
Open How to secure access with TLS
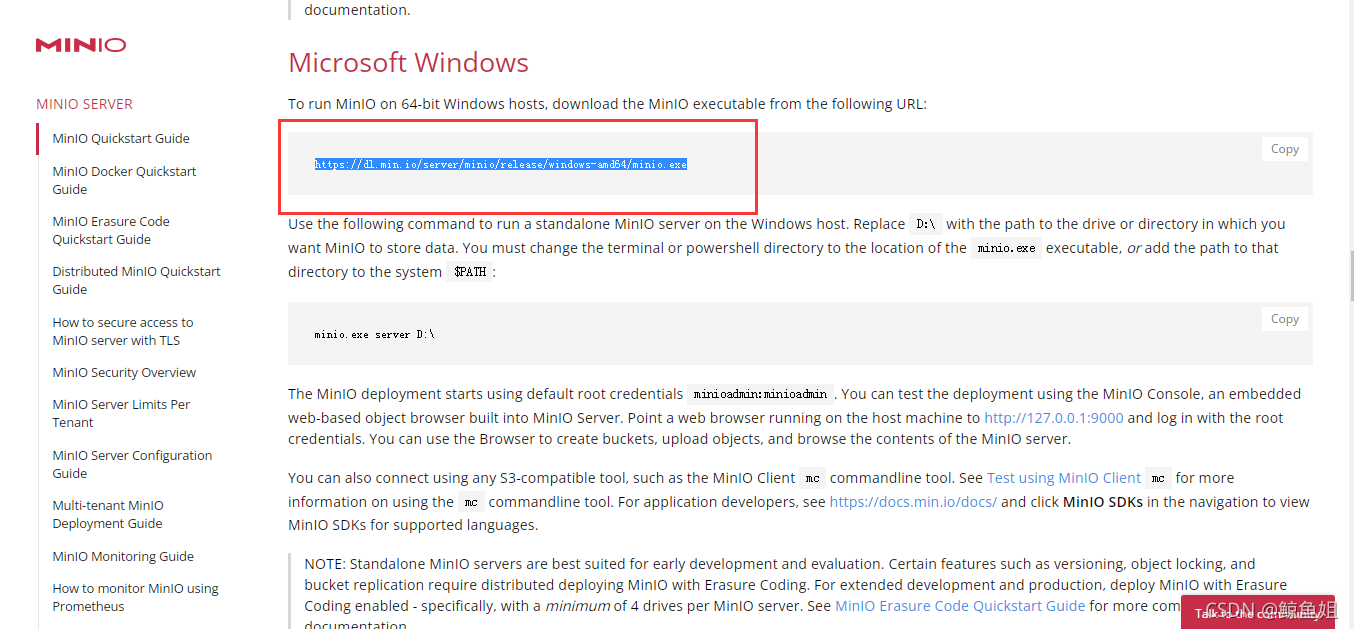(x=123, y=331)
